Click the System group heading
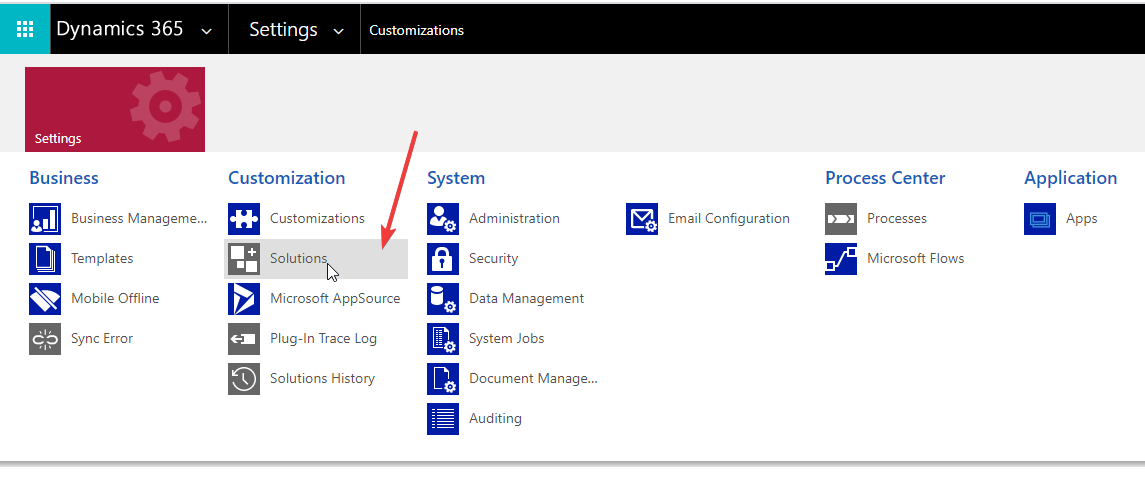 [x=456, y=178]
